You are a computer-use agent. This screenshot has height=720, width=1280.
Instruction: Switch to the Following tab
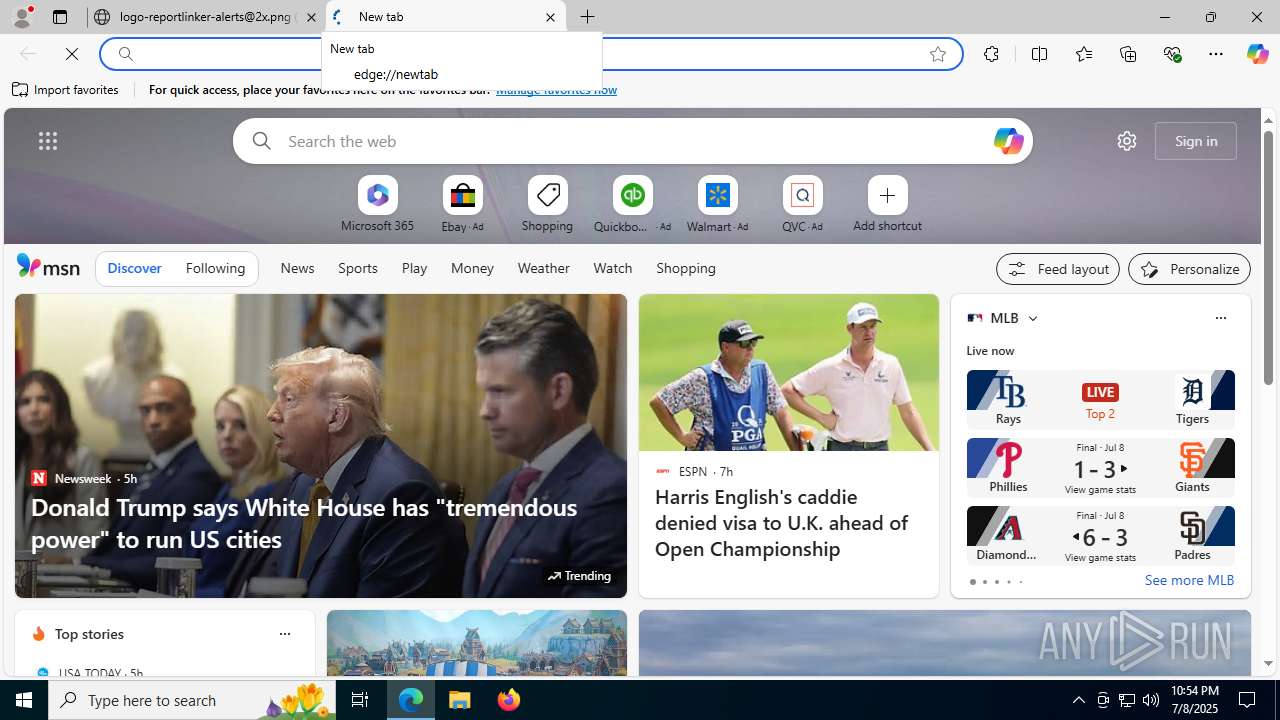[x=215, y=268]
